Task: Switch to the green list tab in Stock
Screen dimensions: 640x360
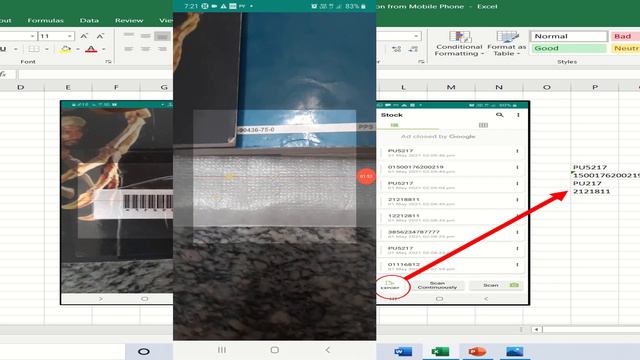Action: coord(394,125)
